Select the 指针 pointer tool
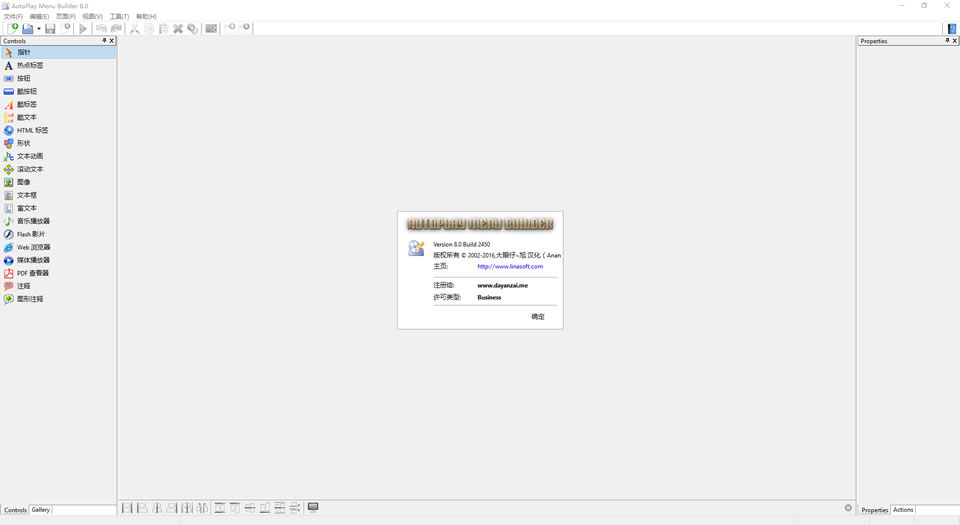 [58, 53]
